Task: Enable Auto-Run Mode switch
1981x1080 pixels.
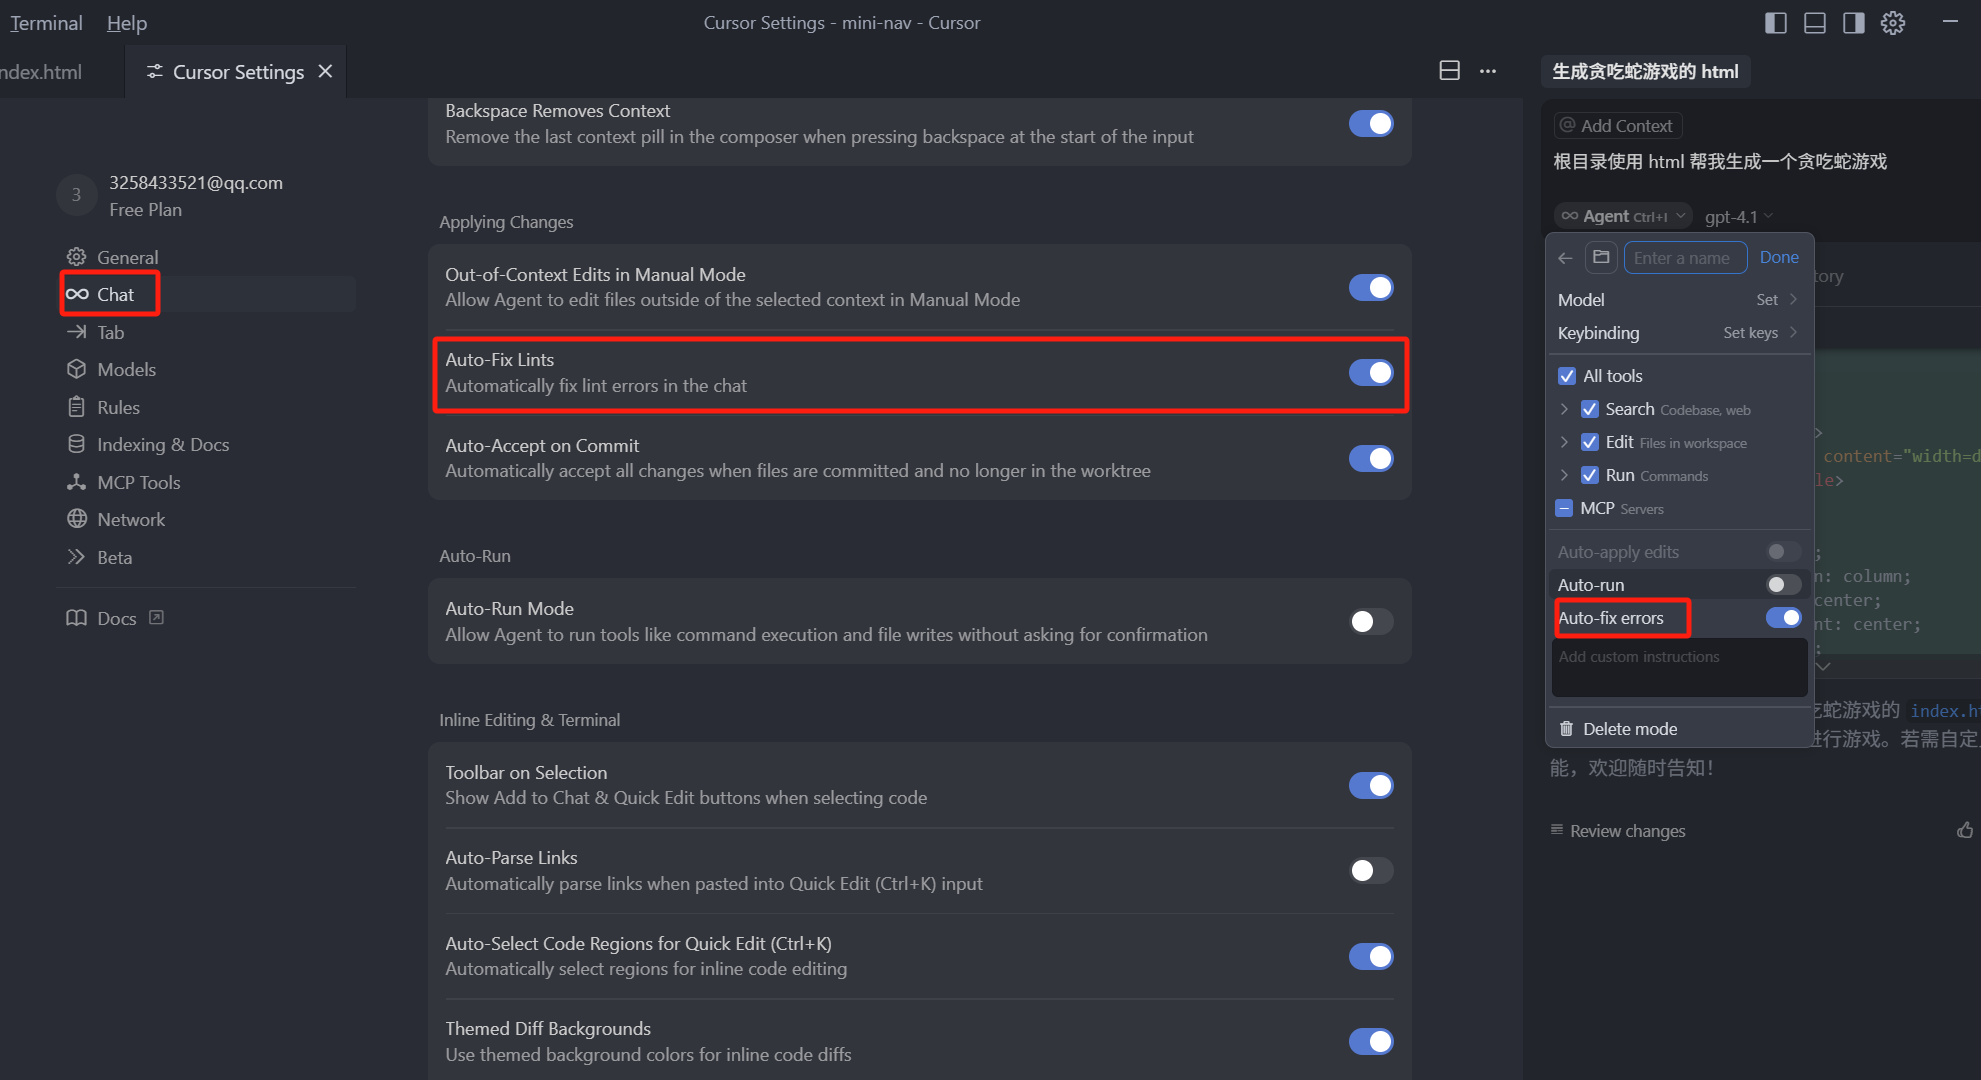Action: [1371, 621]
